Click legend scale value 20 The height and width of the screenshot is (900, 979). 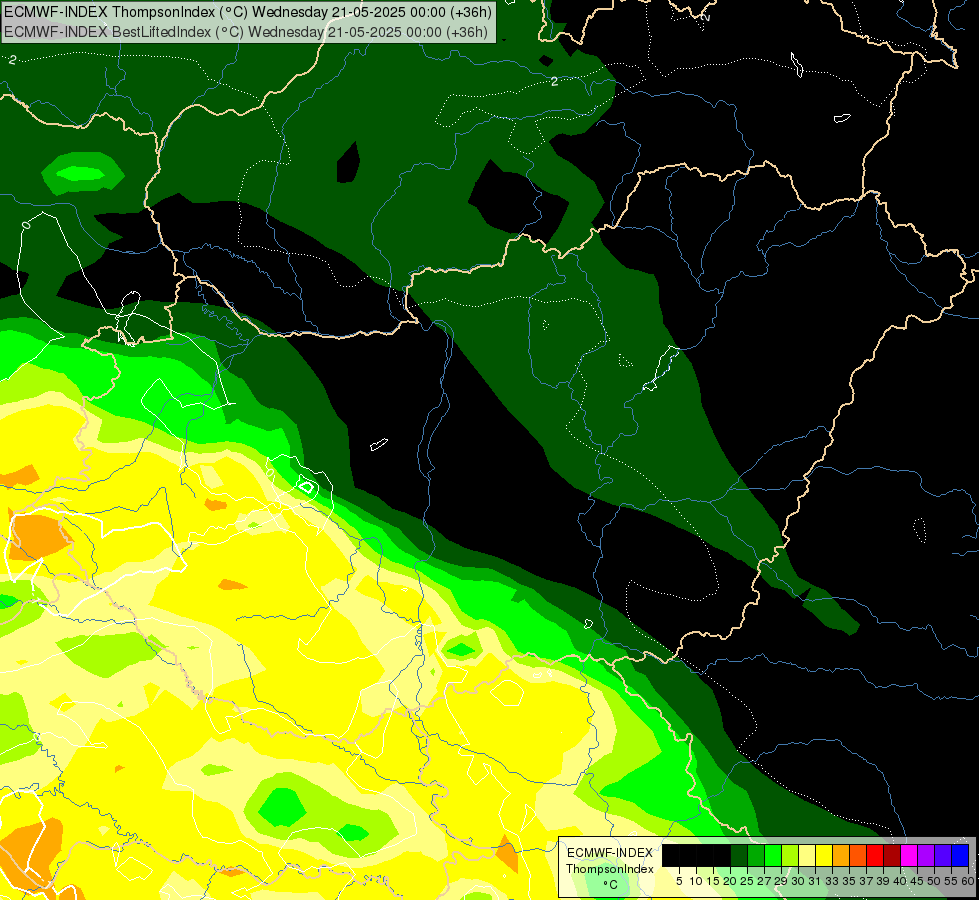coord(730,881)
